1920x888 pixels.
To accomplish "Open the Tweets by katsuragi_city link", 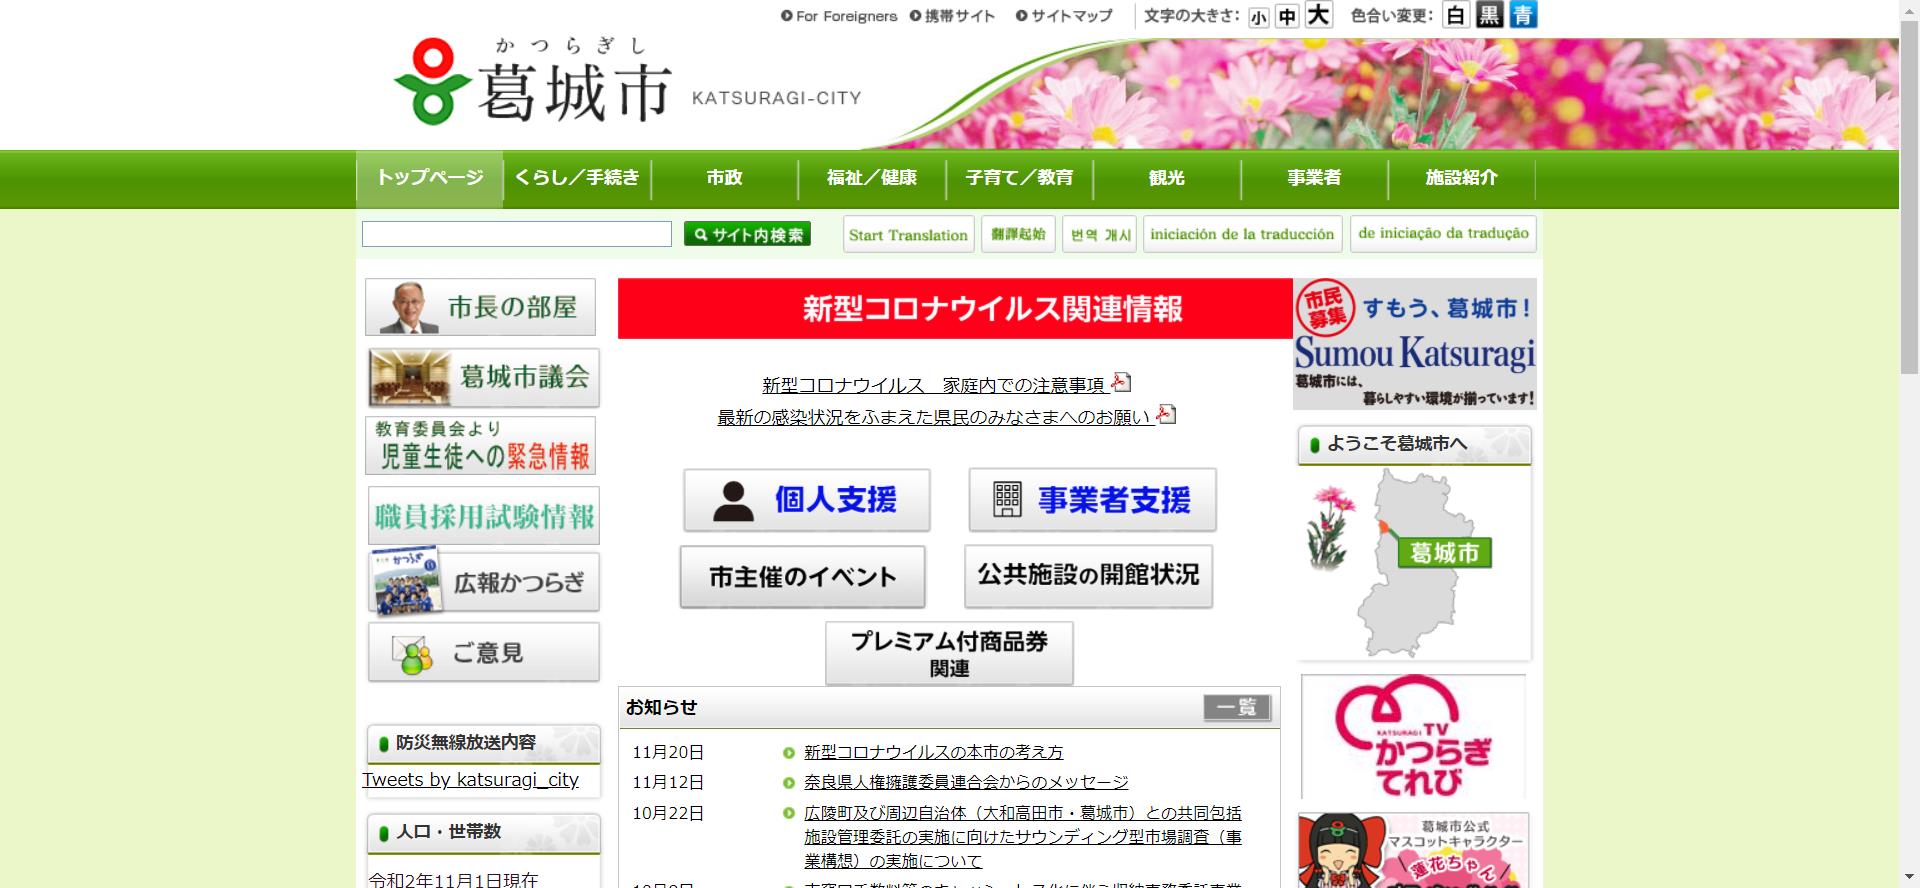I will point(470,780).
